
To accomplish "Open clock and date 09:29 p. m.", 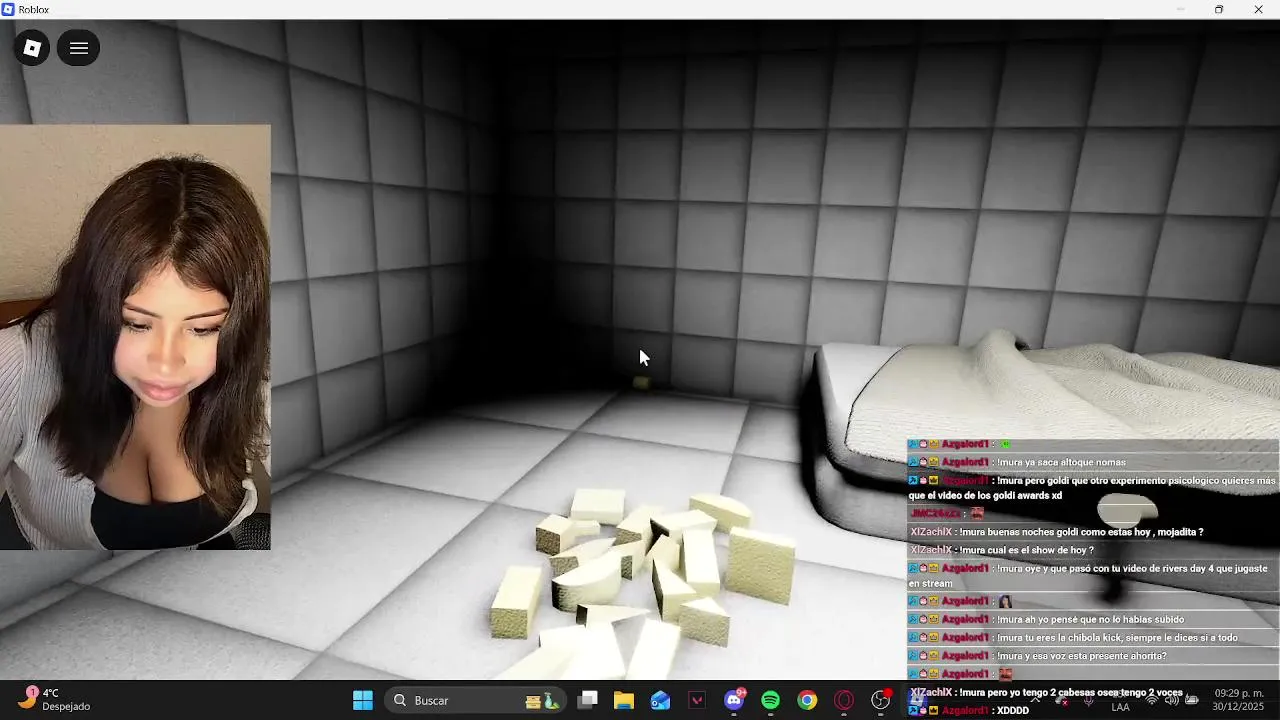I will click(1238, 700).
